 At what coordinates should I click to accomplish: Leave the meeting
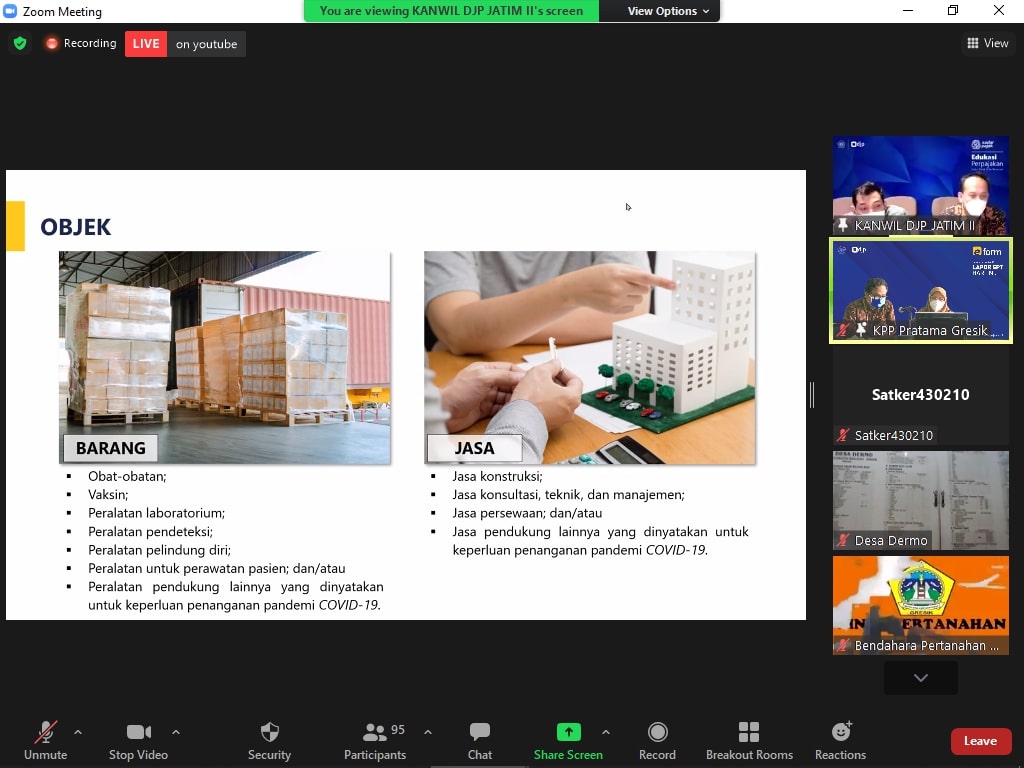979,741
